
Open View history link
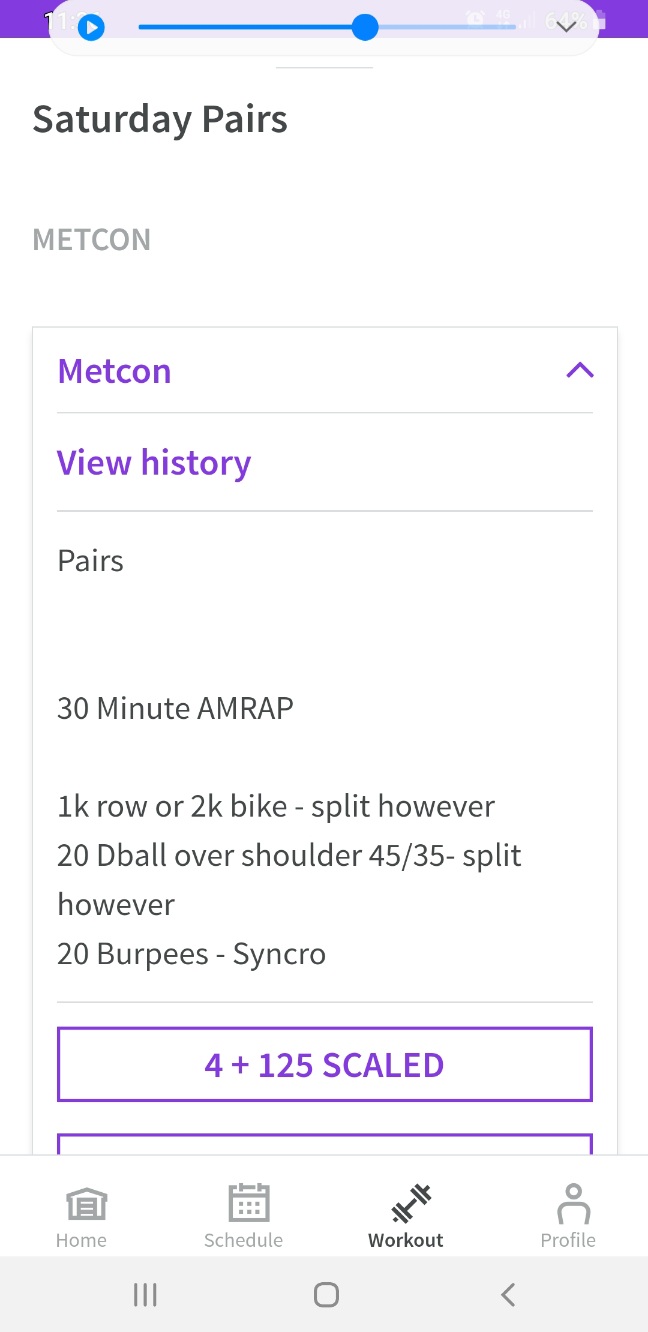pos(154,463)
